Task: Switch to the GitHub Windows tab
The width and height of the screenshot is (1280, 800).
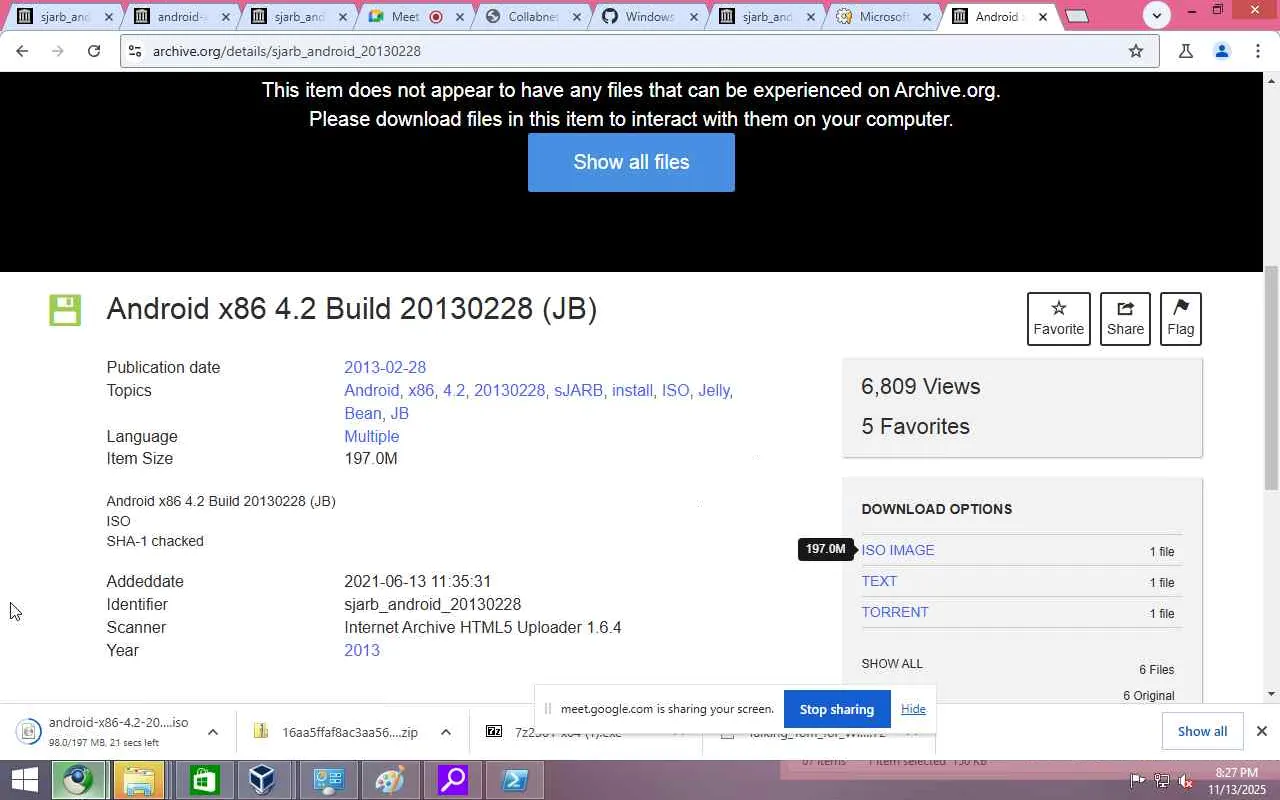Action: pos(650,17)
